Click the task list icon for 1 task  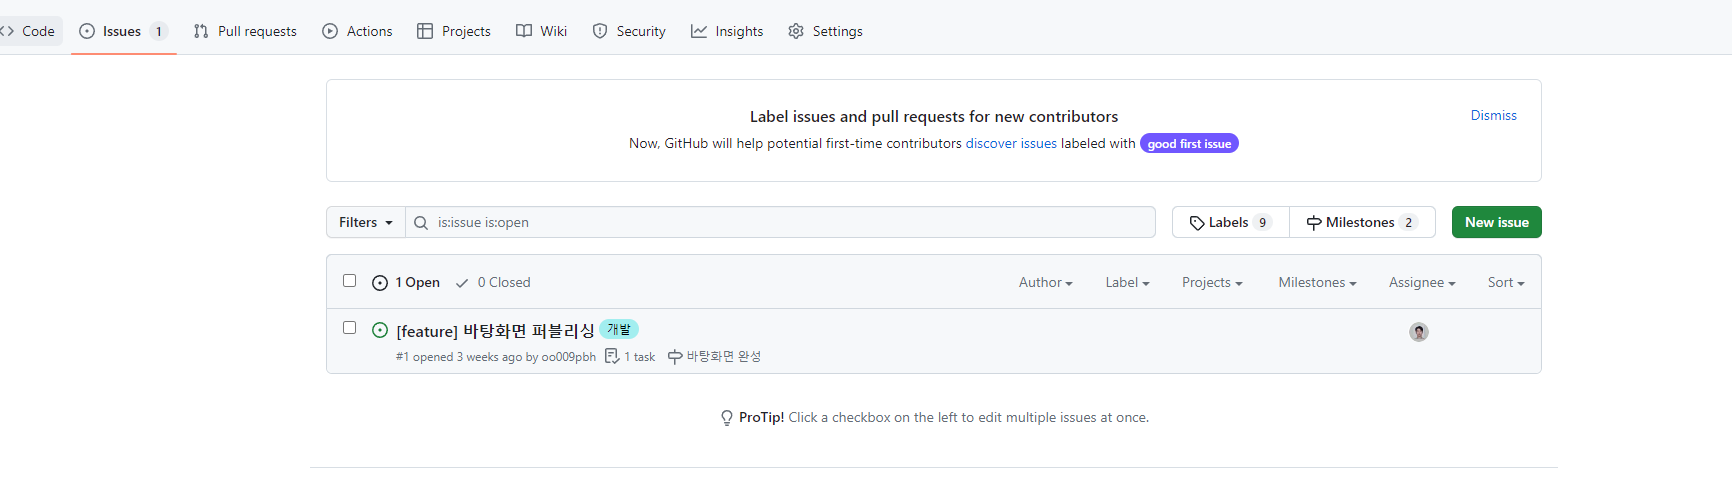tap(612, 356)
